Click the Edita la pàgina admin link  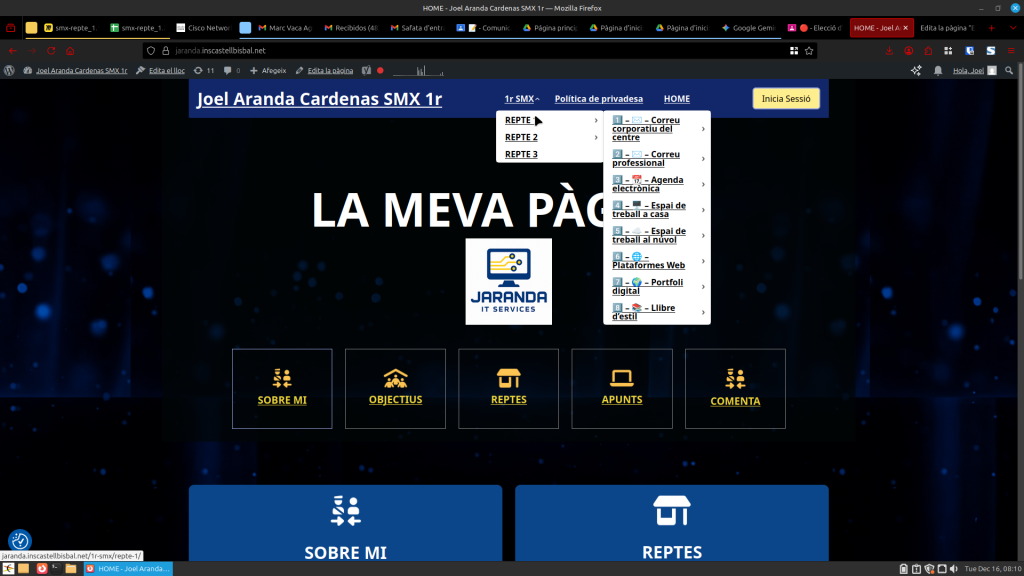click(x=330, y=71)
